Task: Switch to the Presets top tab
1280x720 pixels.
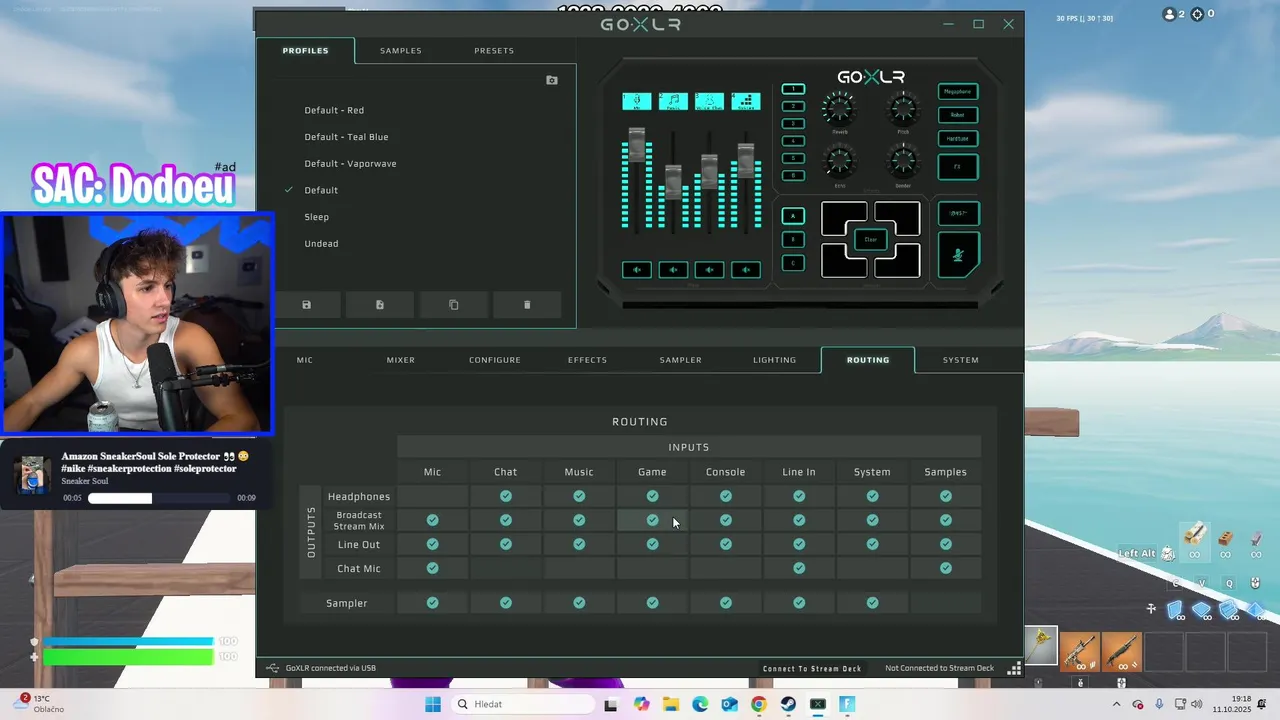Action: pos(494,51)
